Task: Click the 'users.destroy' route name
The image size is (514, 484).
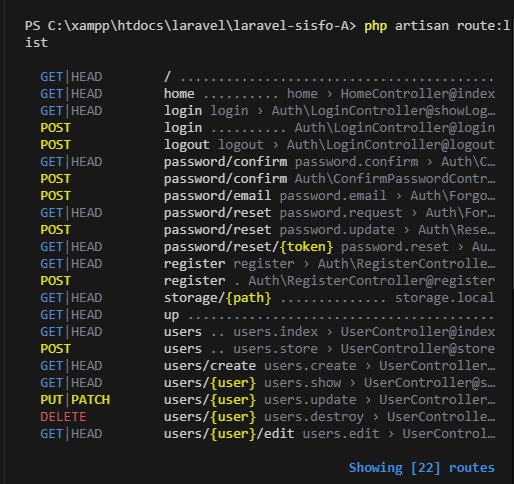Action: click(314, 417)
